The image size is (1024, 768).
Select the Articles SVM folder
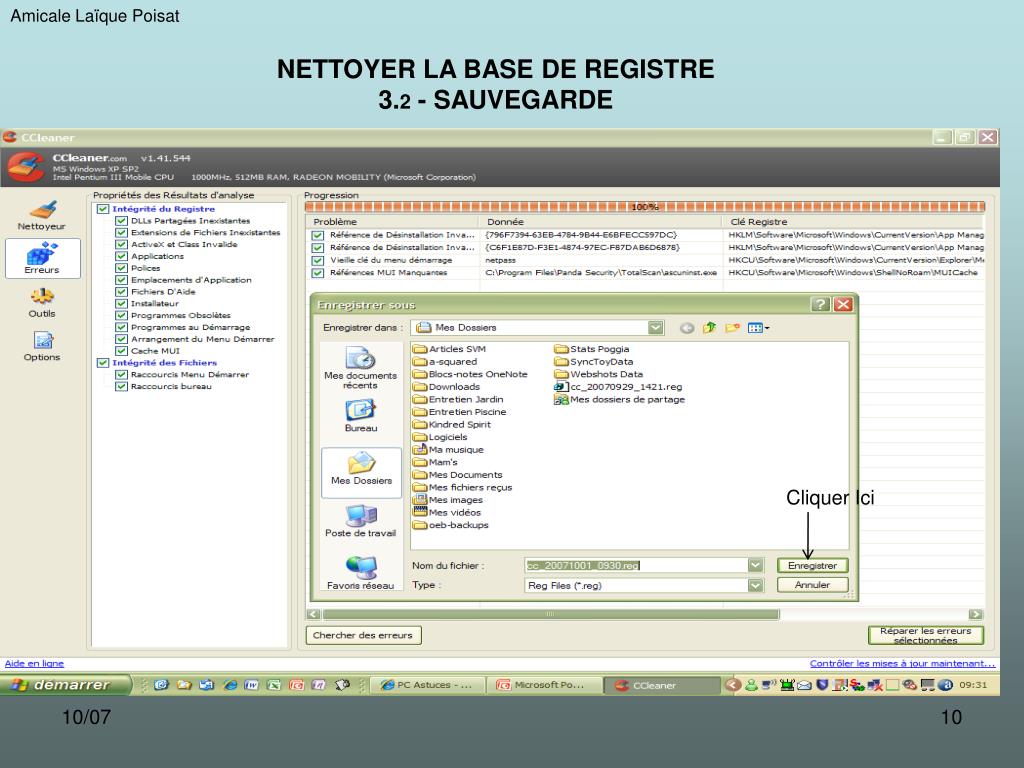point(449,349)
